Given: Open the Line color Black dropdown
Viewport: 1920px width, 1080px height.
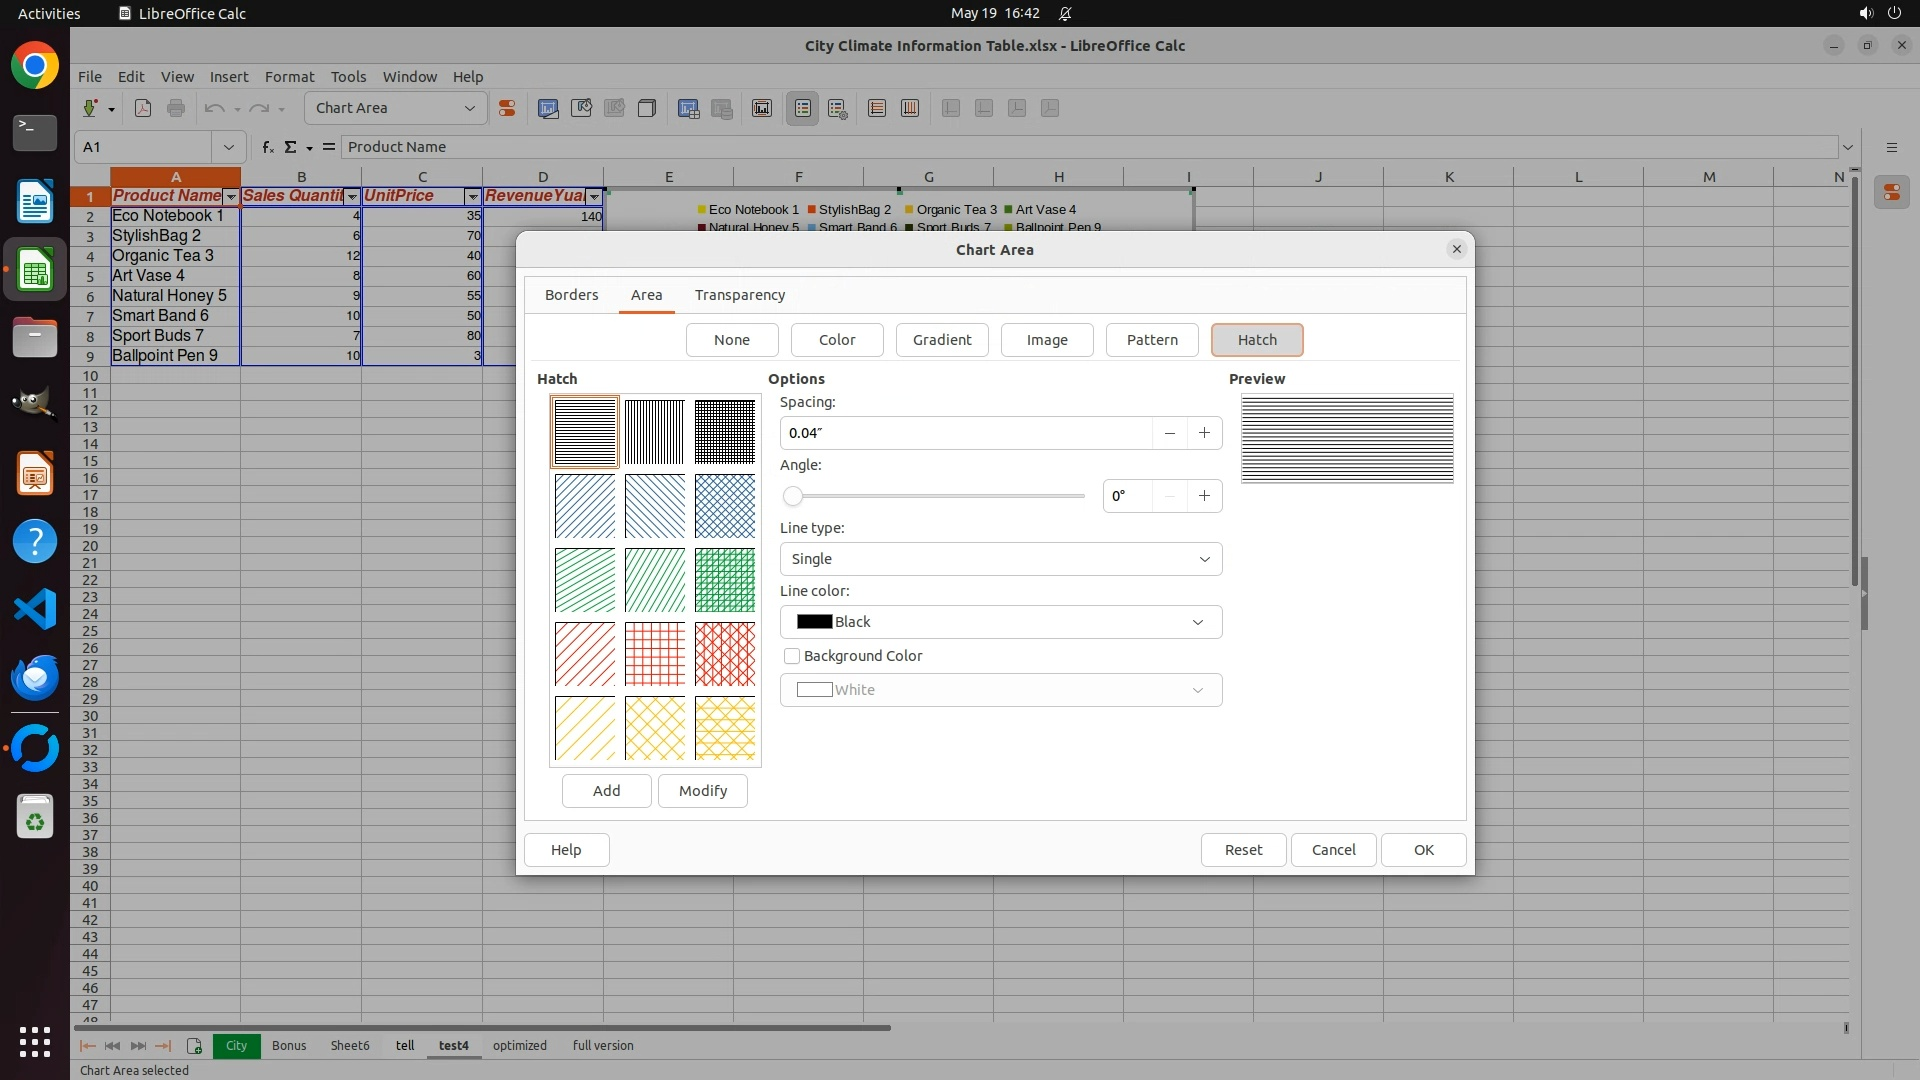Looking at the screenshot, I should (x=1000, y=622).
